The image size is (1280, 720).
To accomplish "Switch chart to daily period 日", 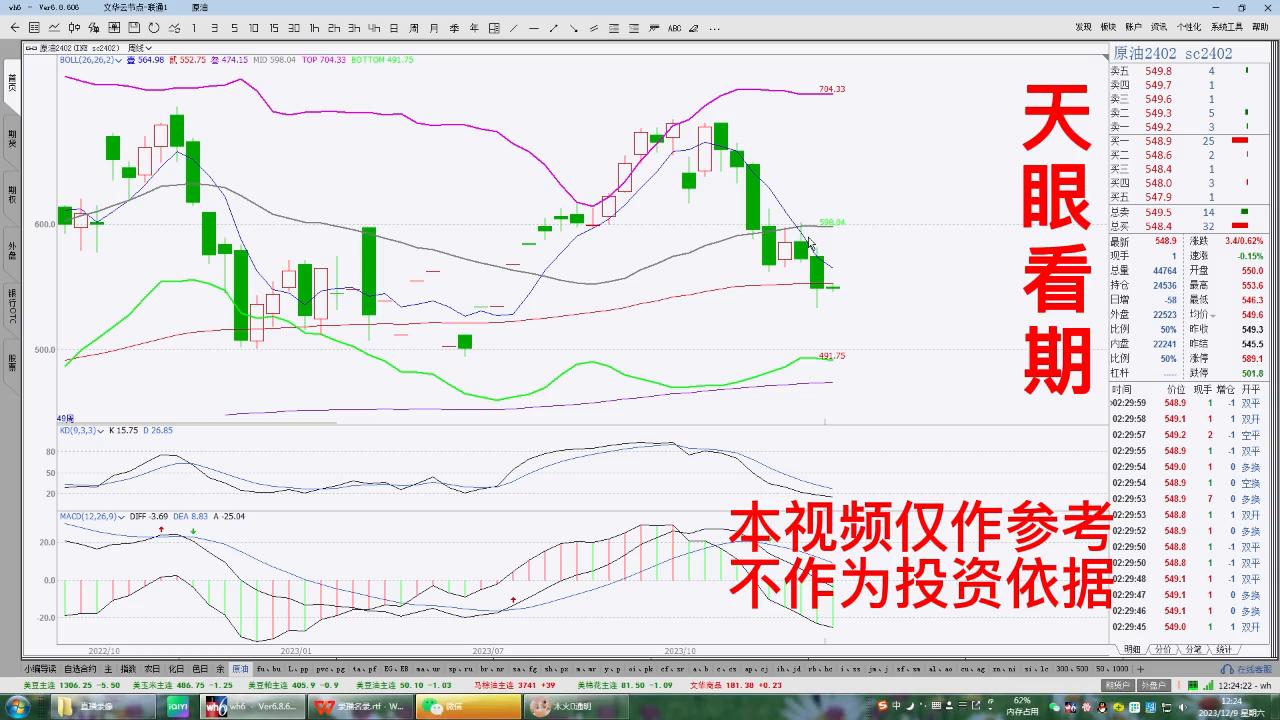I will 394,28.
